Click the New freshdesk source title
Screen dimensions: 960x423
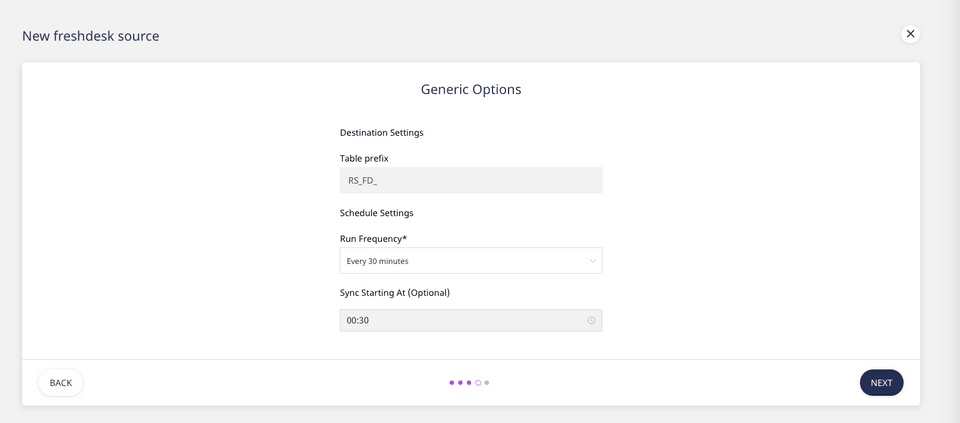[91, 36]
